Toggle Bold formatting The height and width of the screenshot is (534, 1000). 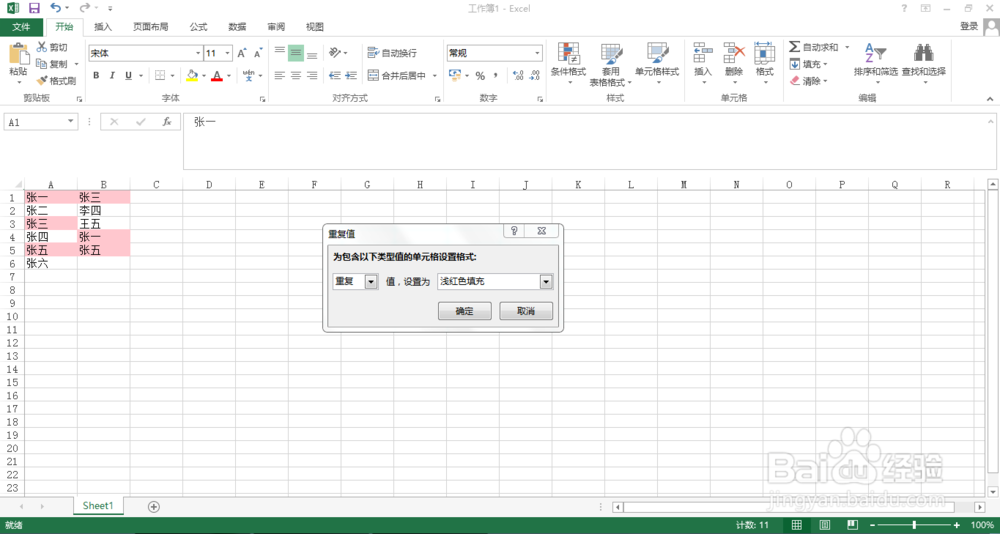point(96,75)
